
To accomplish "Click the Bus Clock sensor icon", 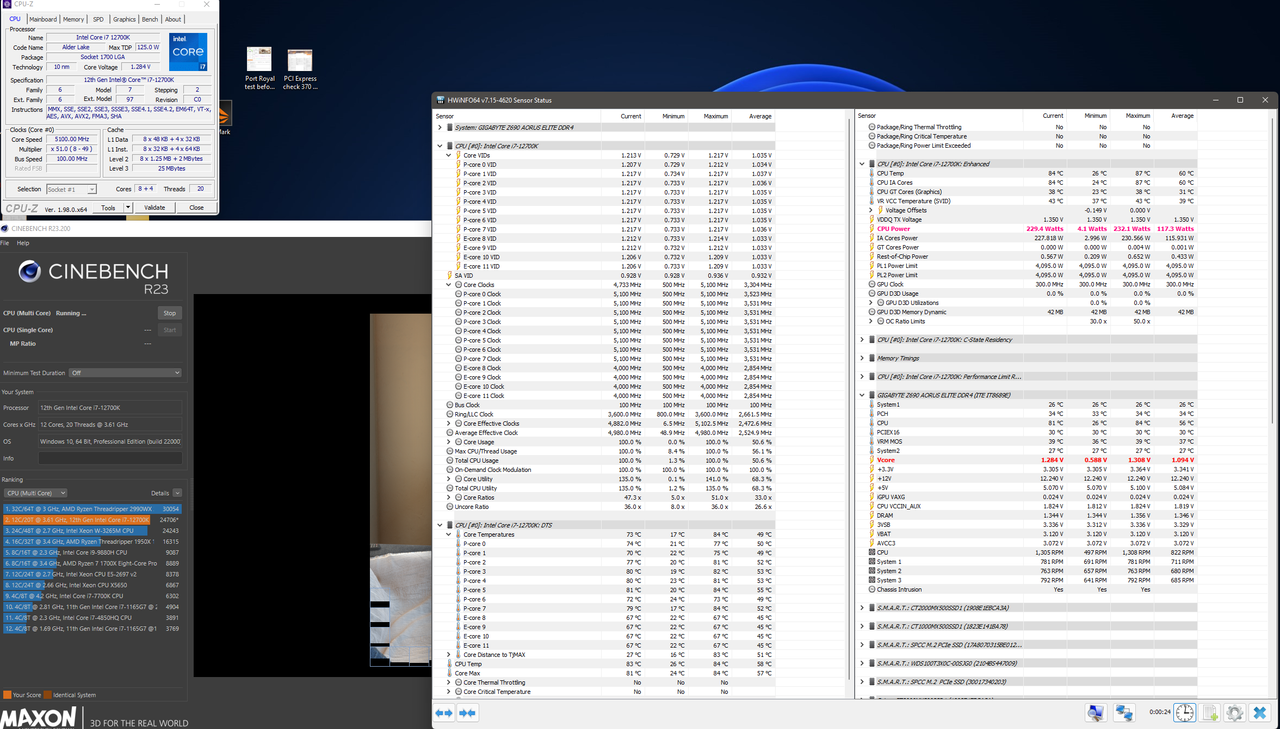I will [x=449, y=405].
